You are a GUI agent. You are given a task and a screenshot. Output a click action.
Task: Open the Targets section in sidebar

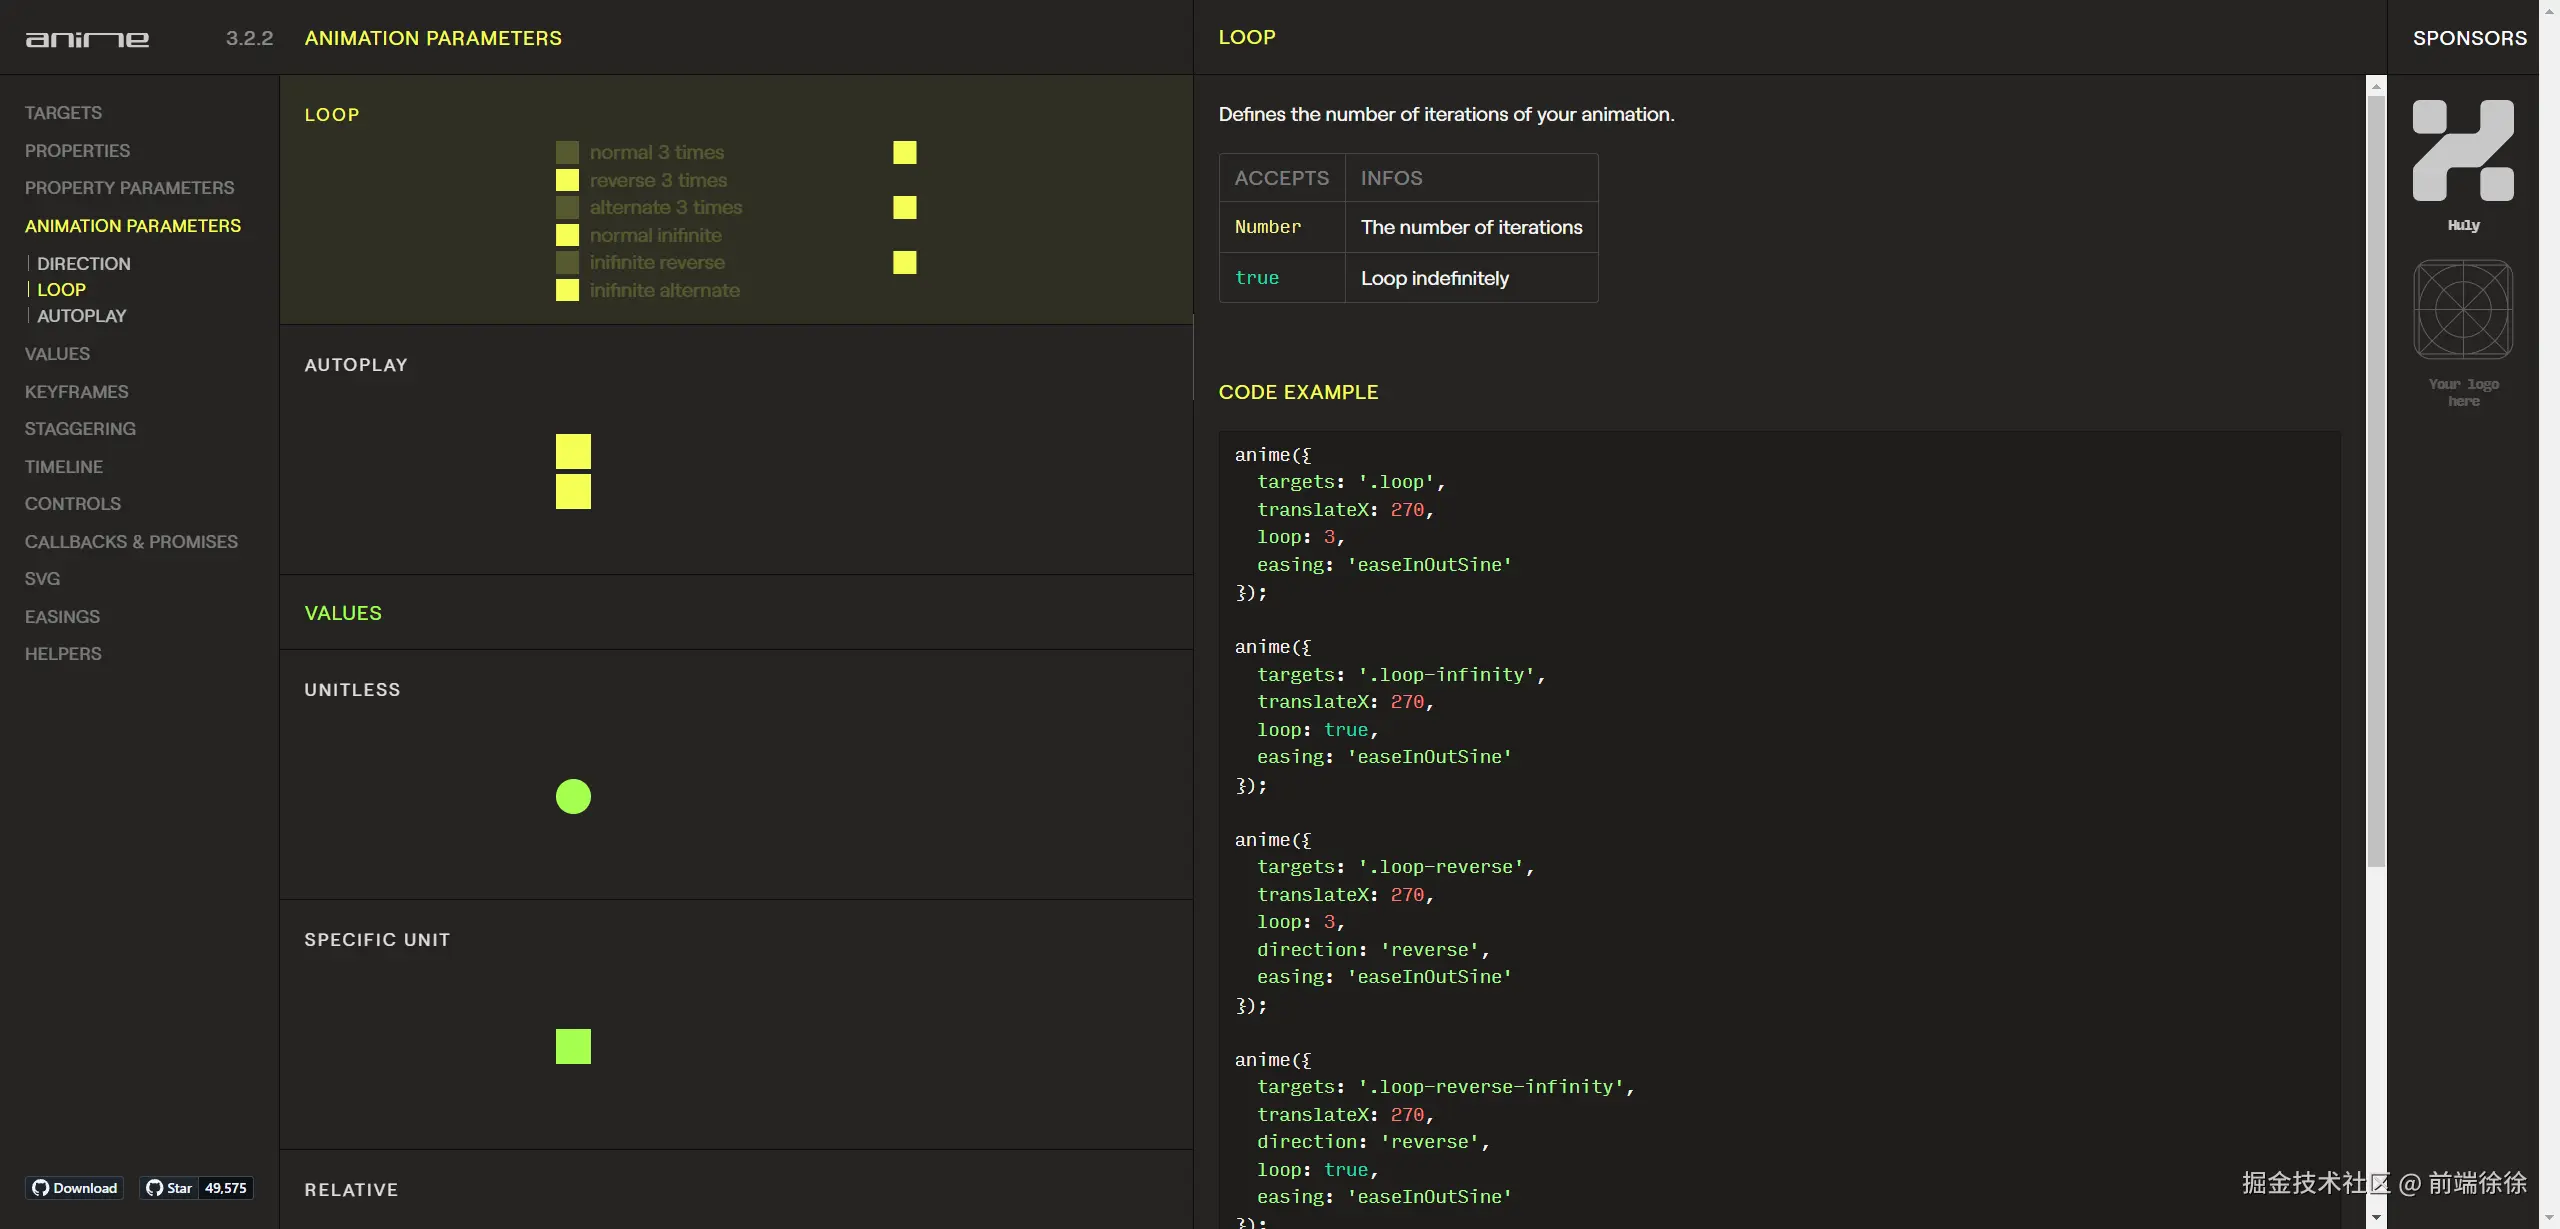click(63, 113)
